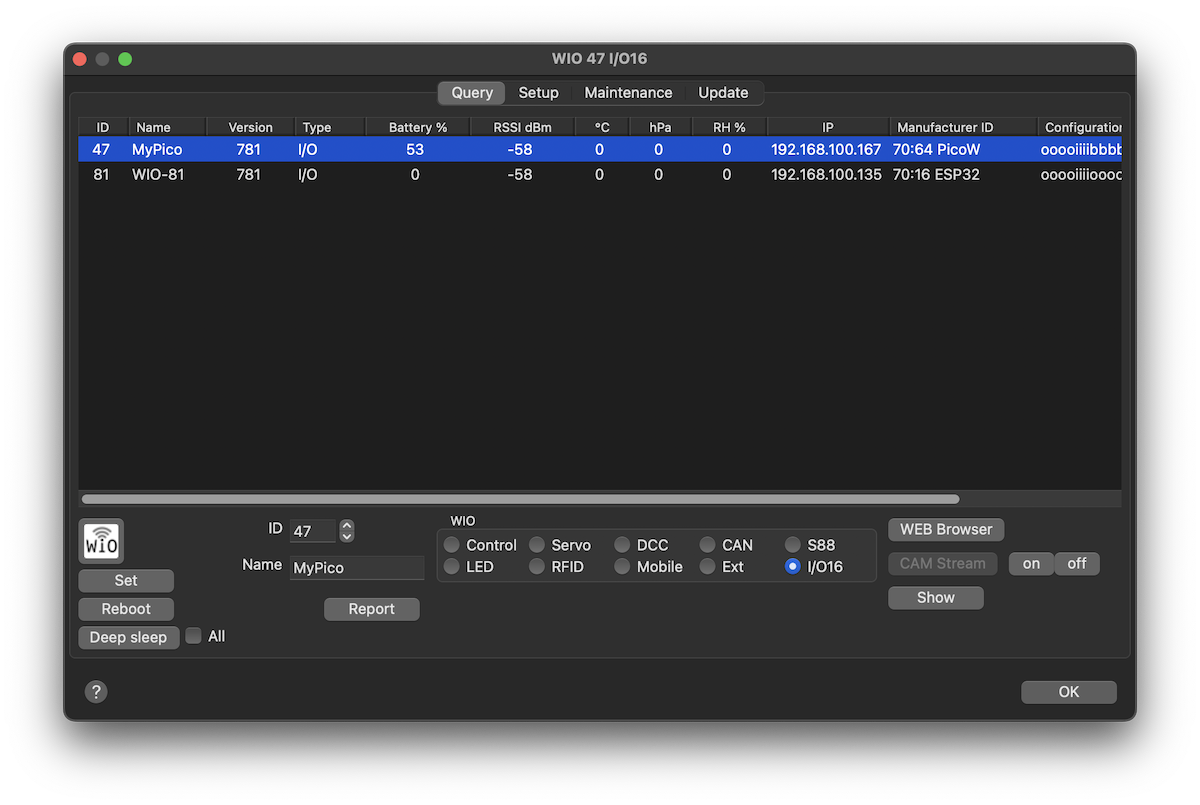Viewport: 1200px width, 805px height.
Task: Click the Report button
Action: pyautogui.click(x=372, y=609)
